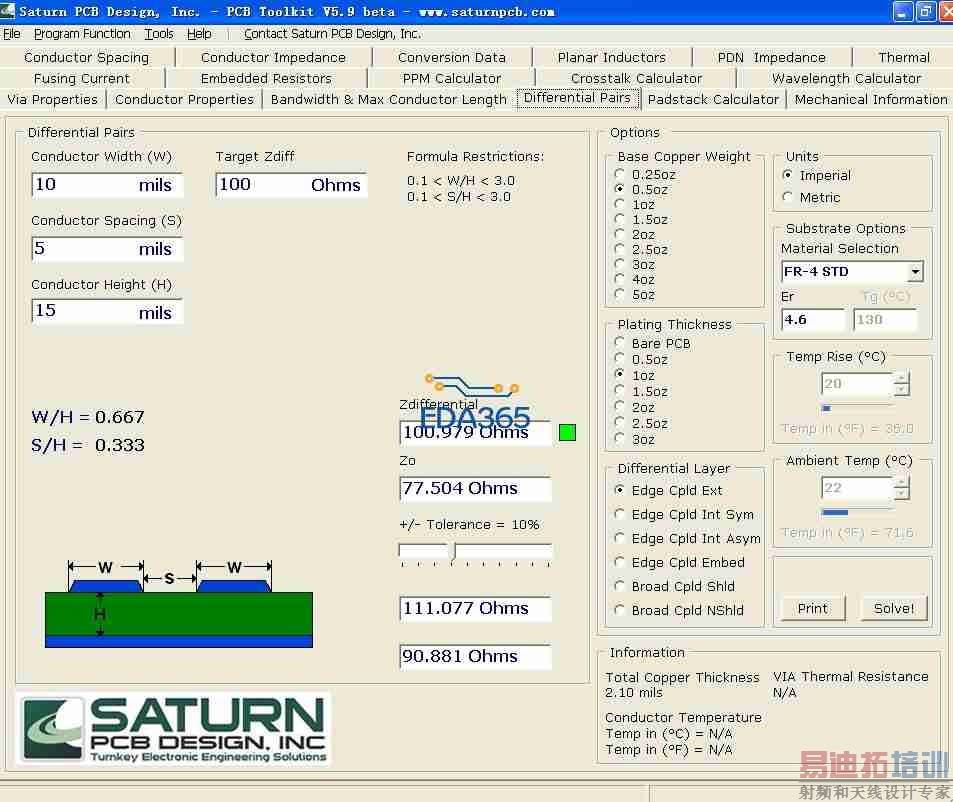Open the Padstack Calculator tab

tap(713, 99)
